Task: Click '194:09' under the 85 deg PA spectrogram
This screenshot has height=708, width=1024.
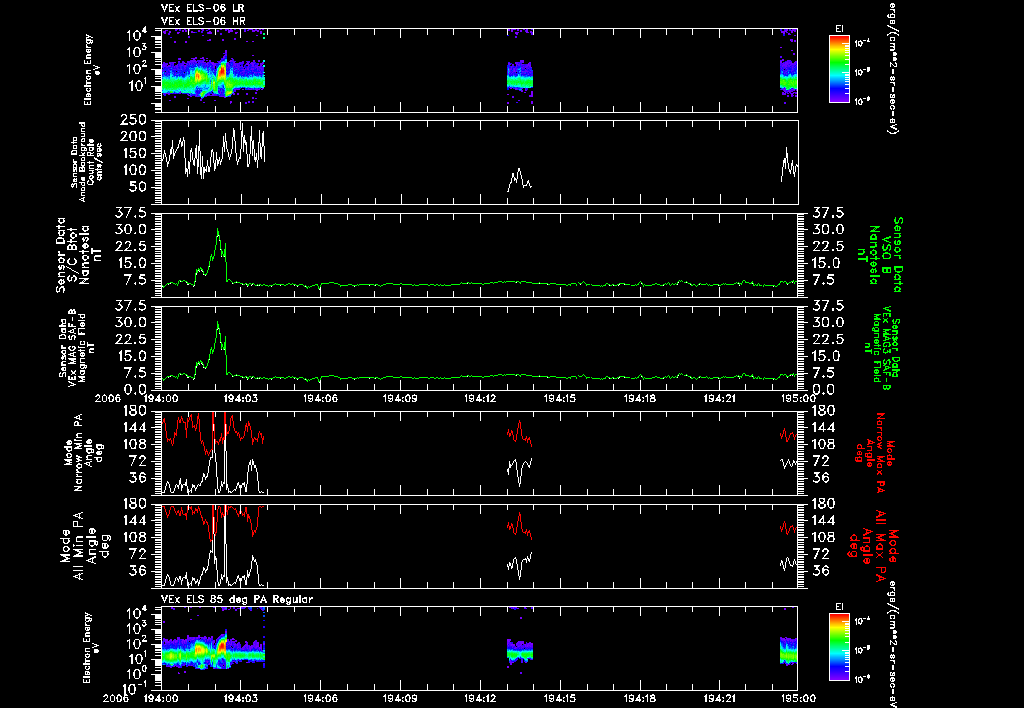Action: point(400,698)
